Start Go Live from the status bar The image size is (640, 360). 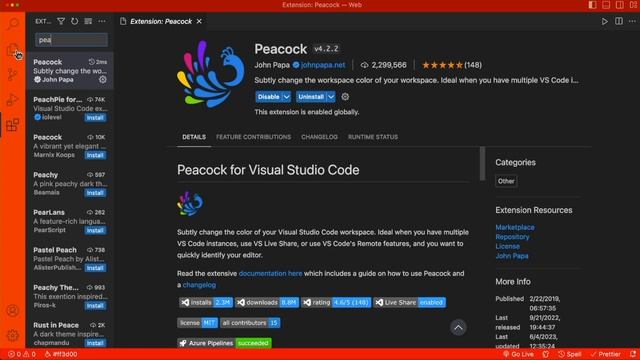pyautogui.click(x=518, y=354)
